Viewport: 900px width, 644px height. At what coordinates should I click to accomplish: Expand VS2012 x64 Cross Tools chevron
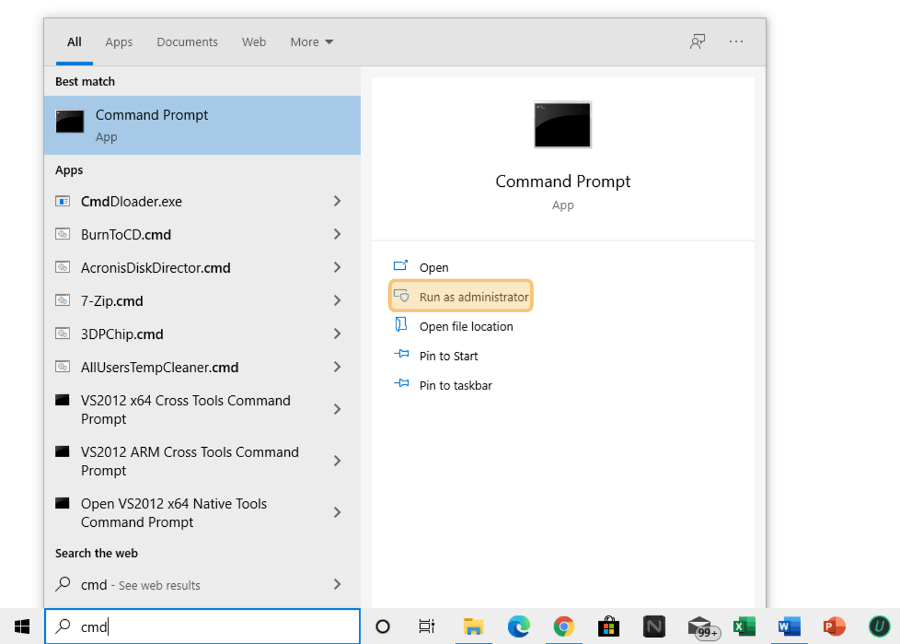click(338, 409)
